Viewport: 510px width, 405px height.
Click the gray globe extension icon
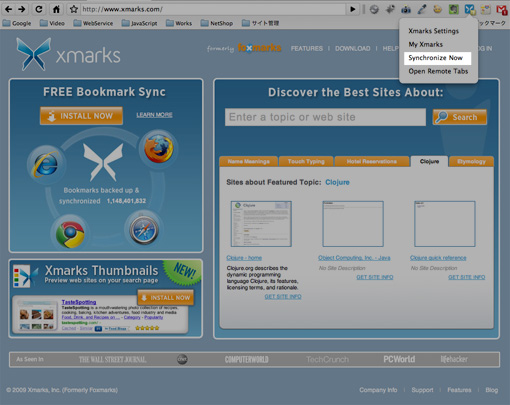[374, 9]
